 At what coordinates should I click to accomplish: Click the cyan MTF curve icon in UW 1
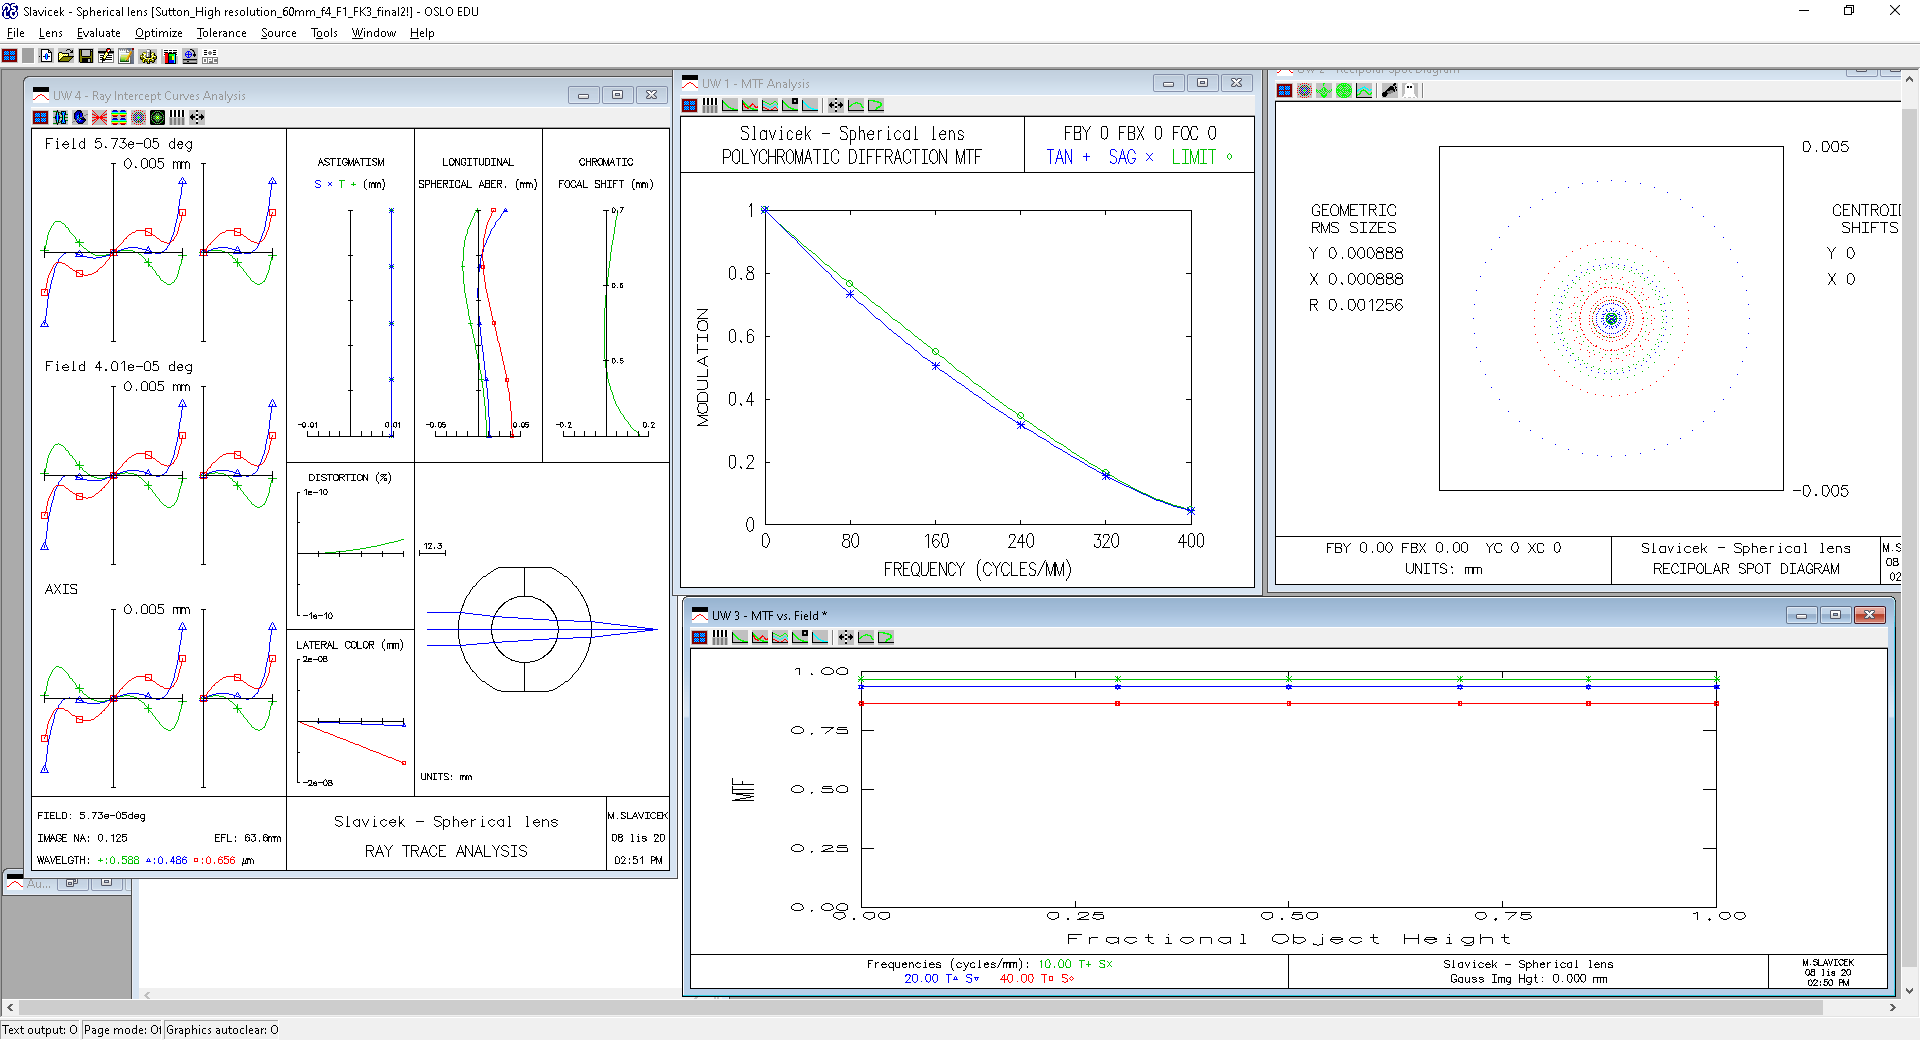click(x=810, y=105)
